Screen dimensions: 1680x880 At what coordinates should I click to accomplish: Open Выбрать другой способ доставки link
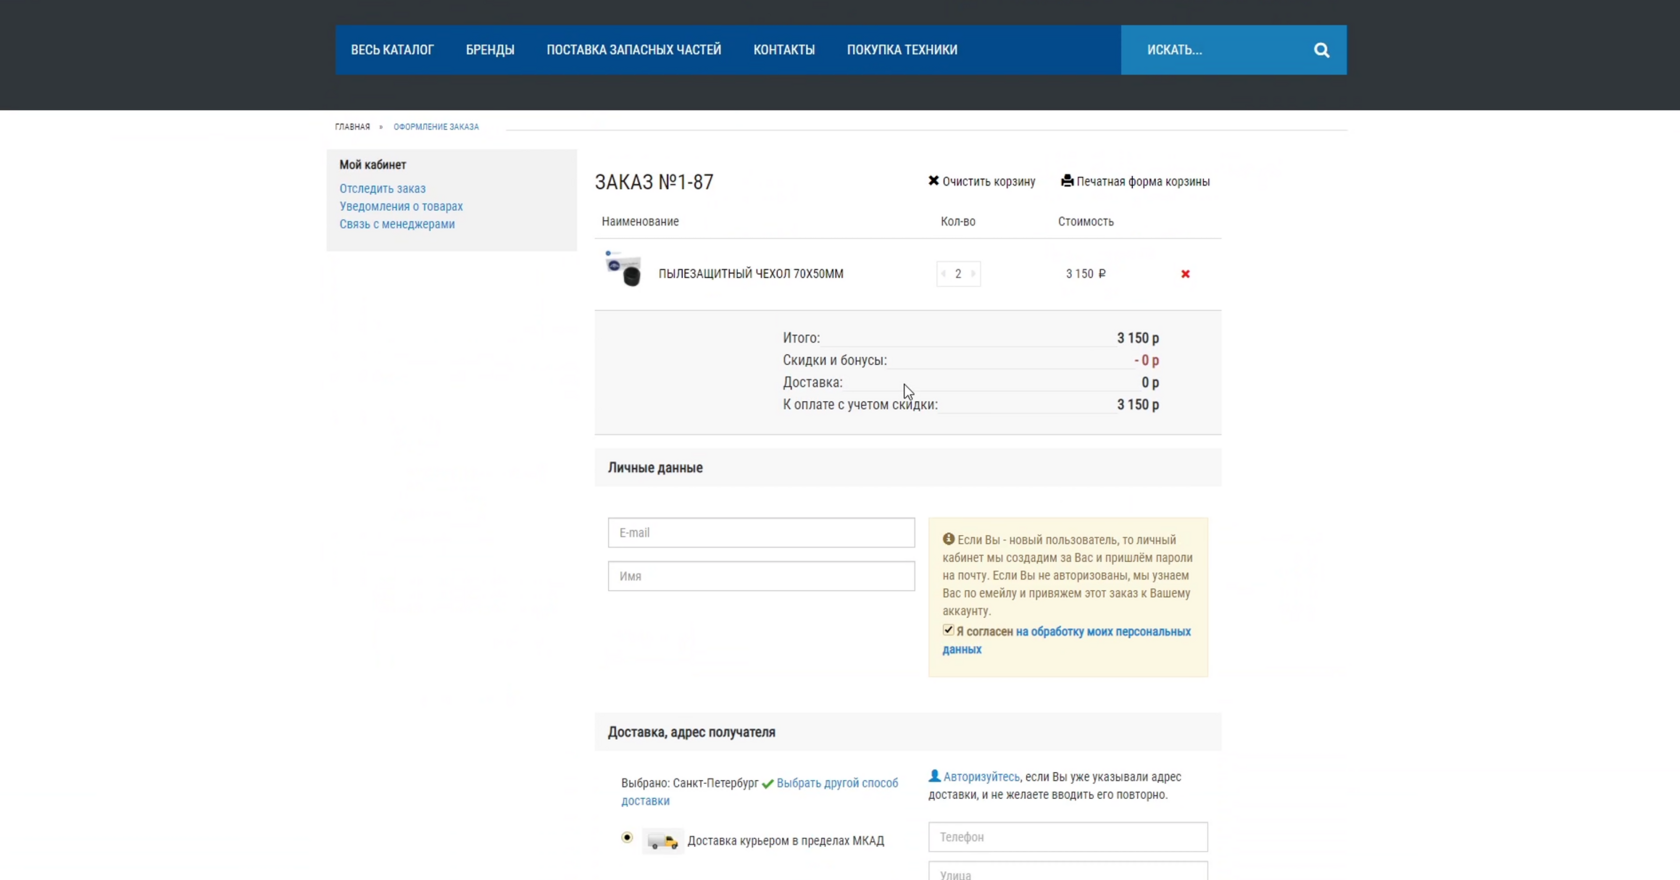pos(760,792)
